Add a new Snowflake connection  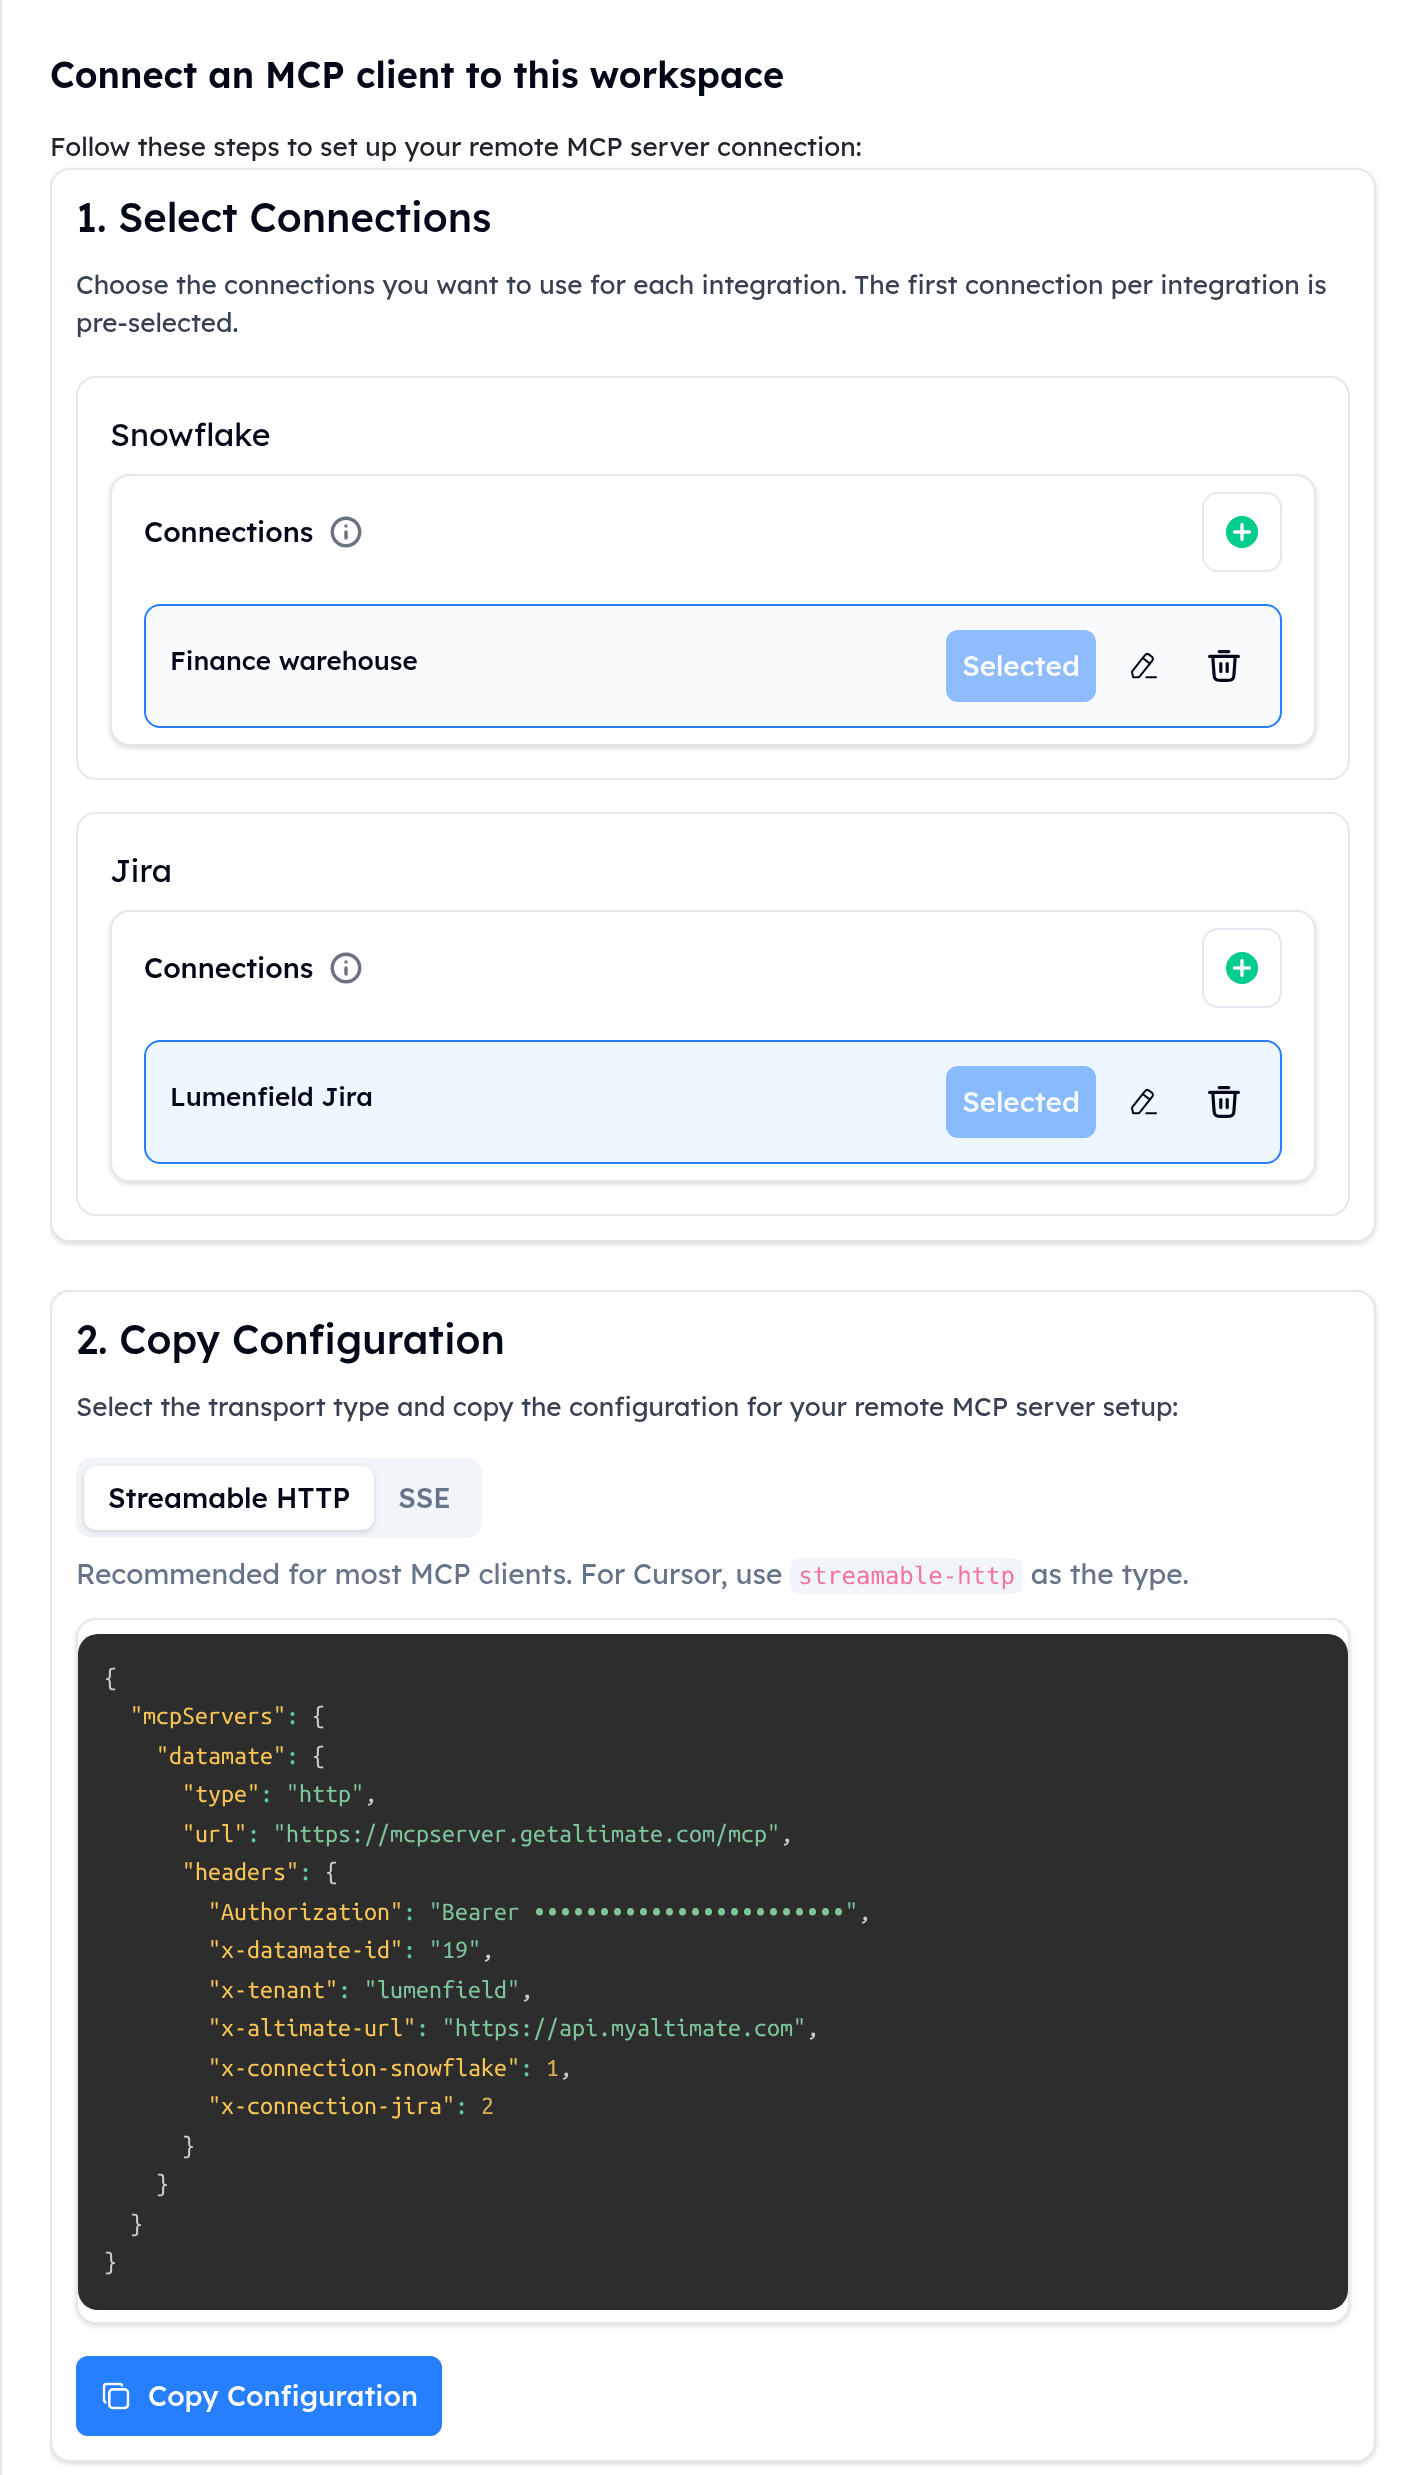pos(1241,532)
